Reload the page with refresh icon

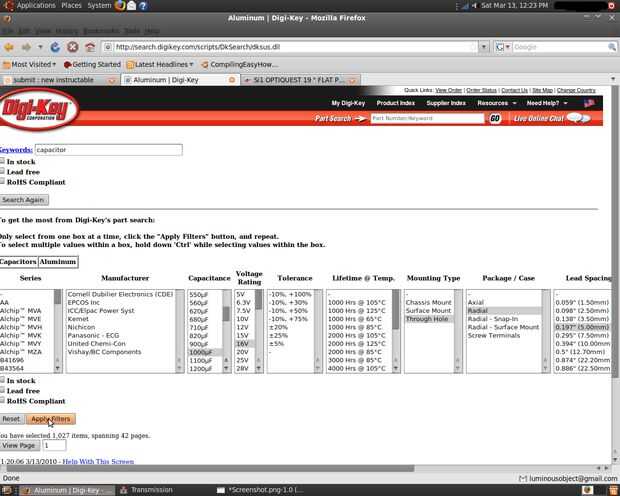coord(55,47)
